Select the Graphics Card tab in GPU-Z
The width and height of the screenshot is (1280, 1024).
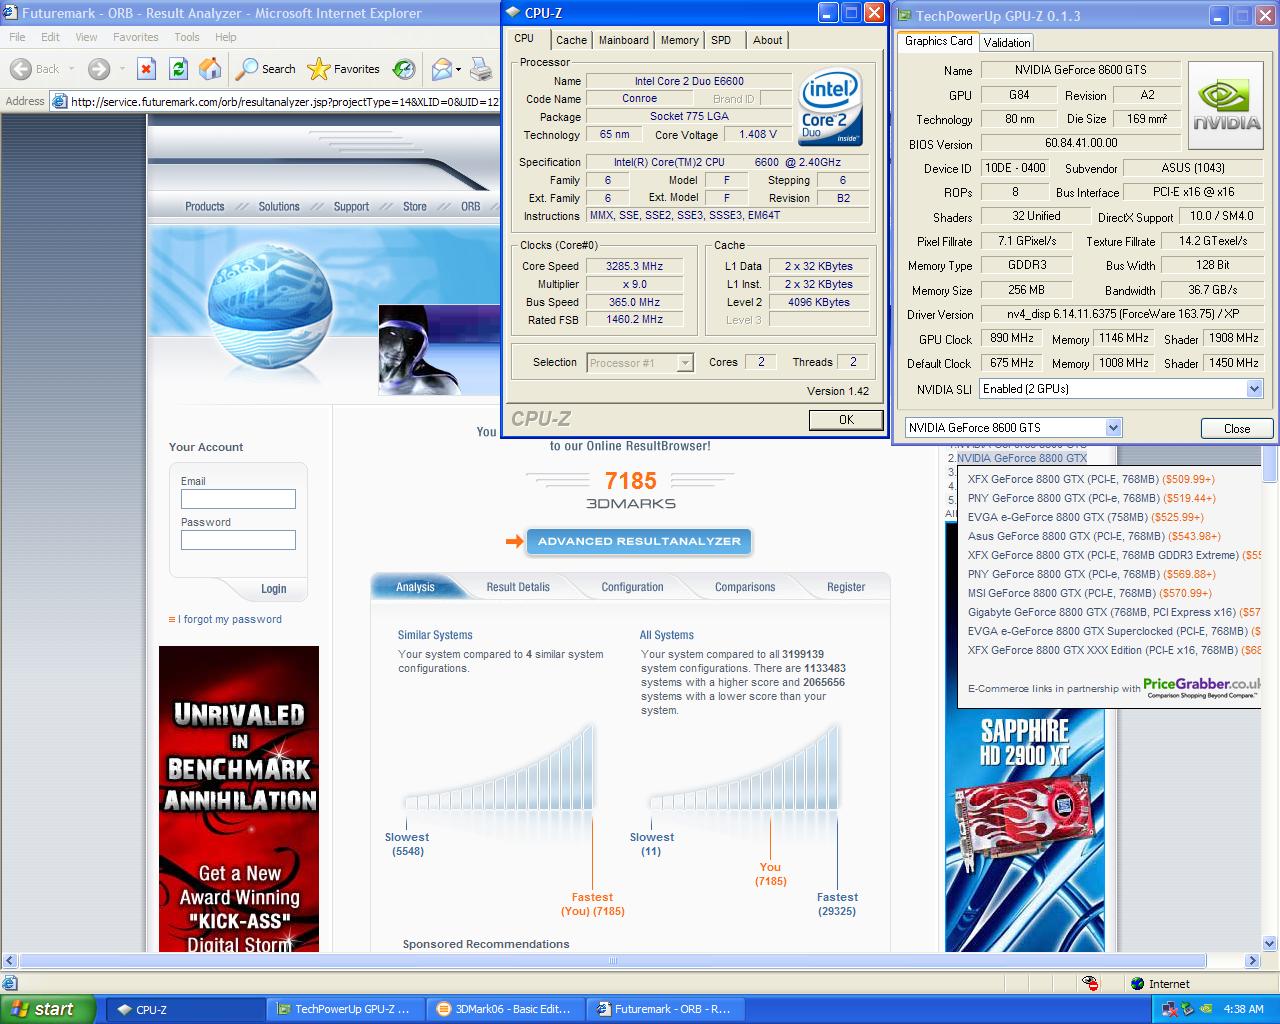click(x=938, y=41)
